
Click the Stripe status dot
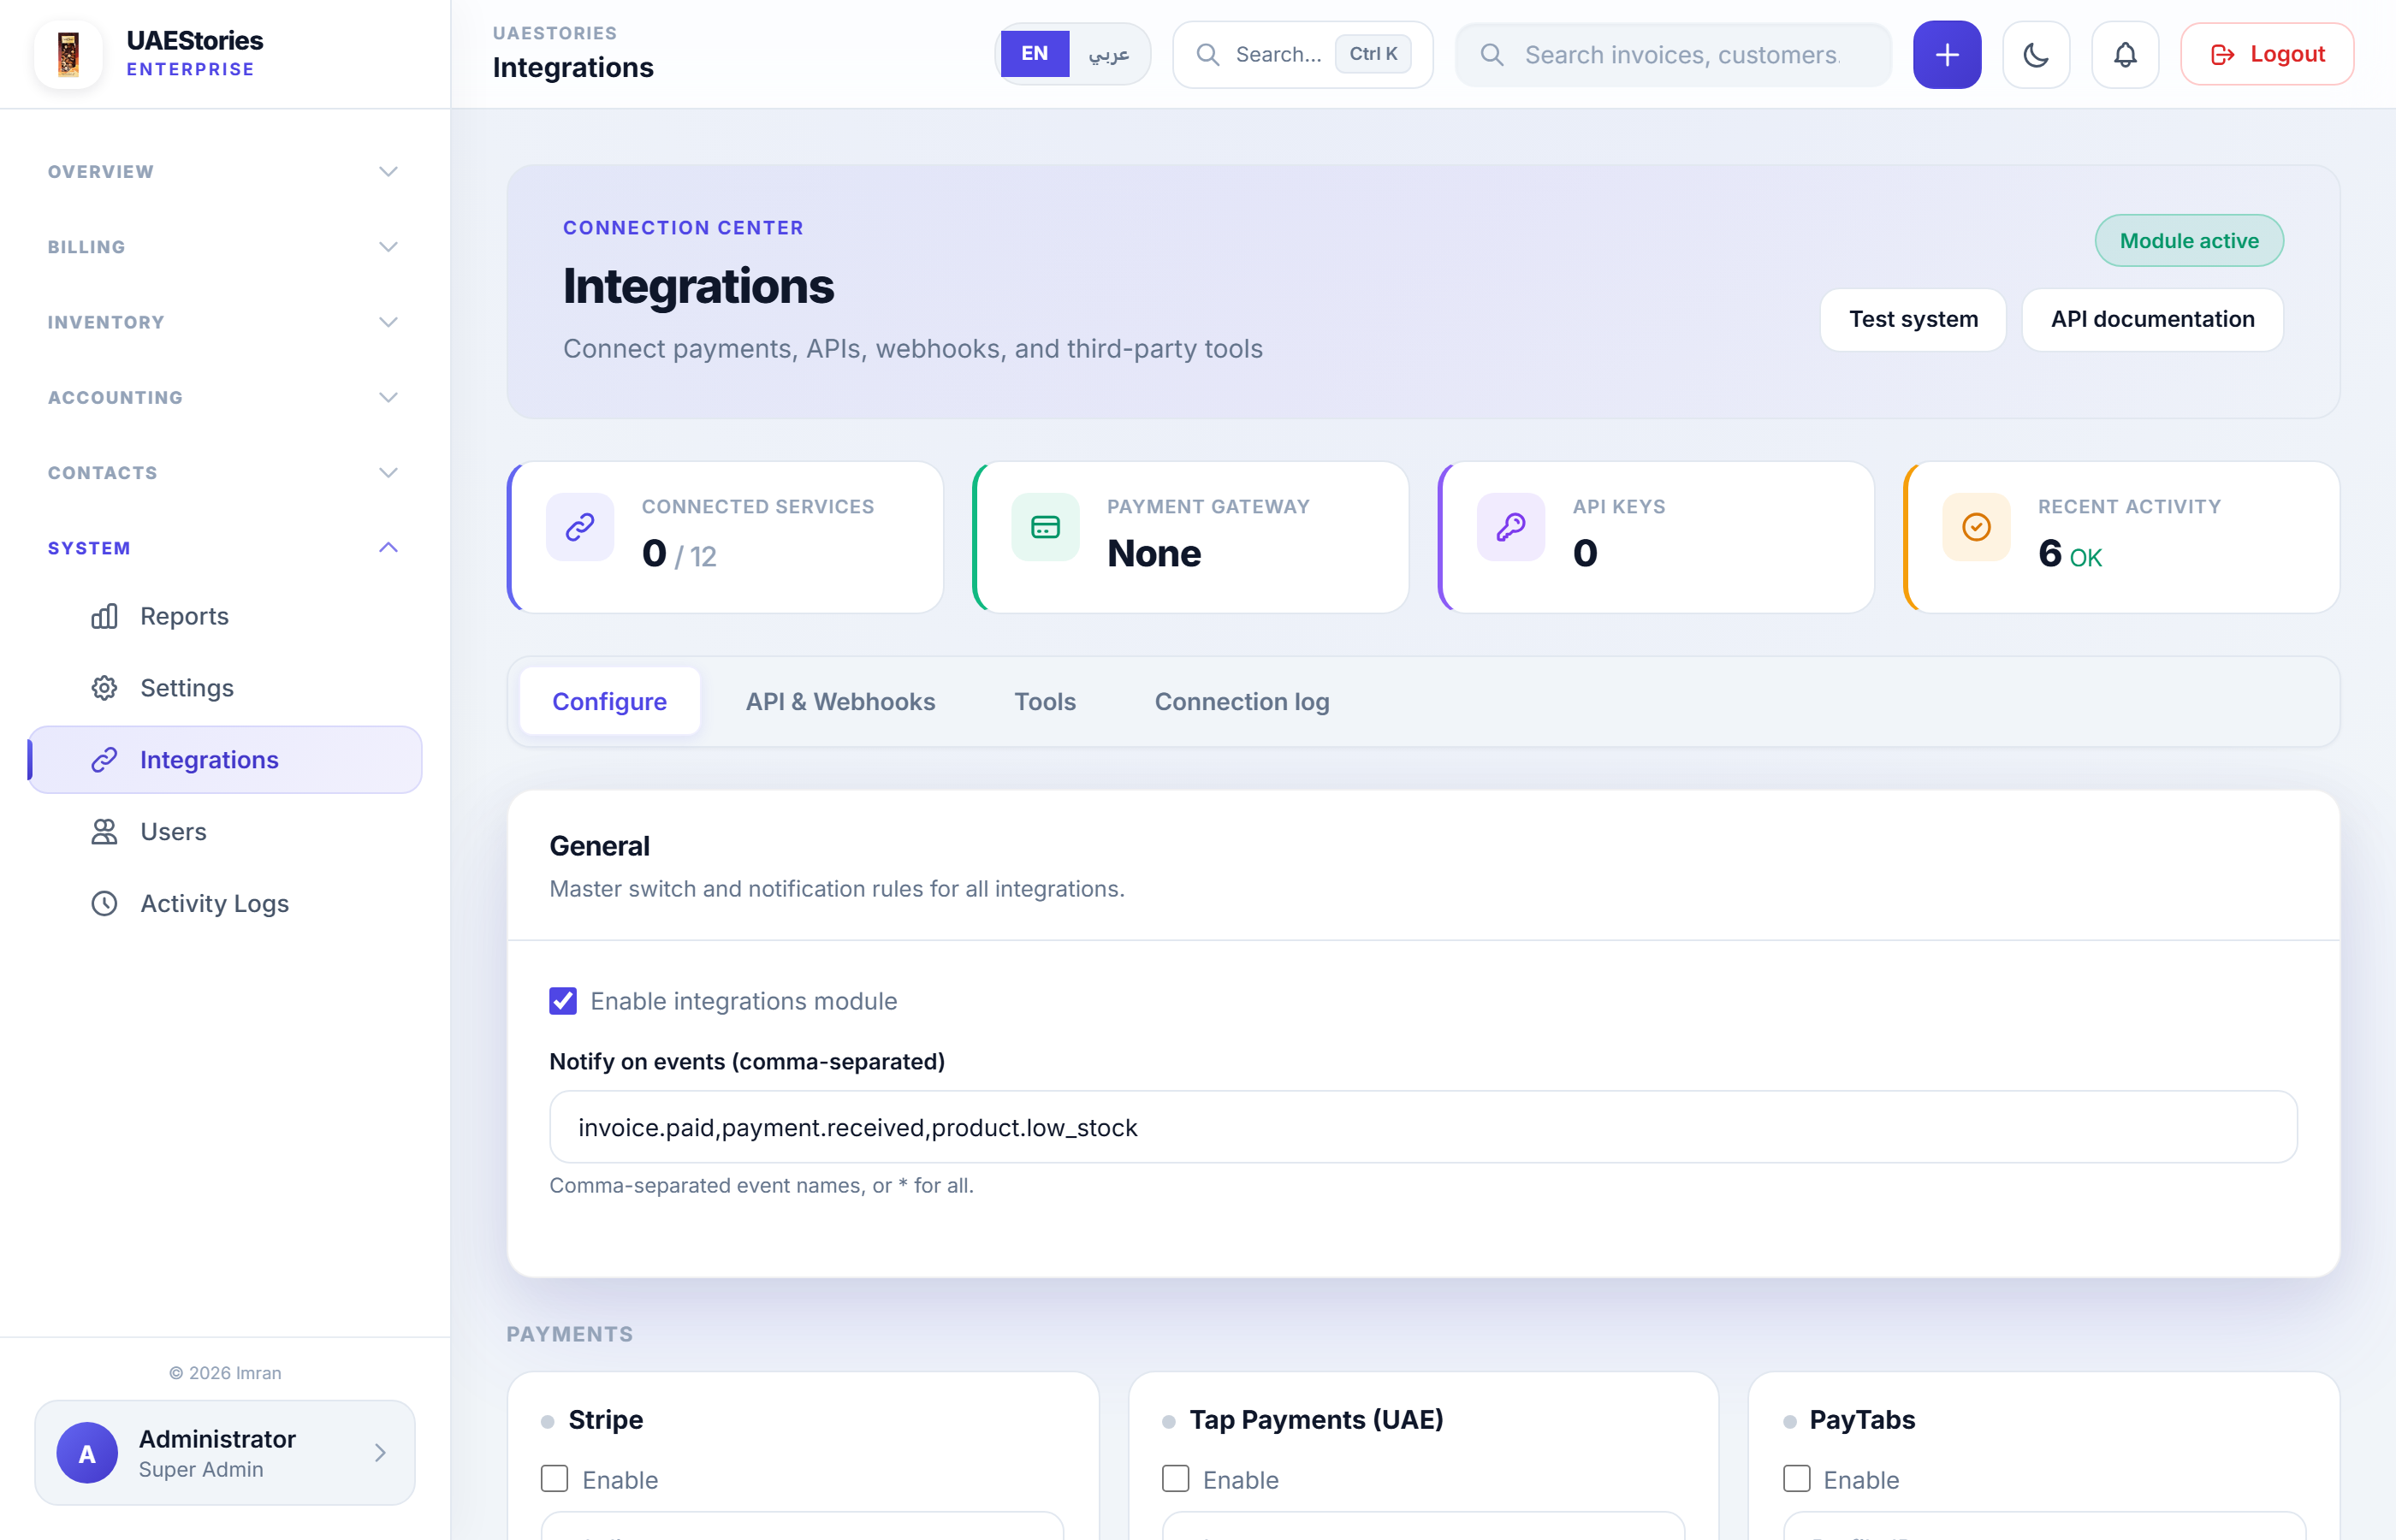[547, 1421]
